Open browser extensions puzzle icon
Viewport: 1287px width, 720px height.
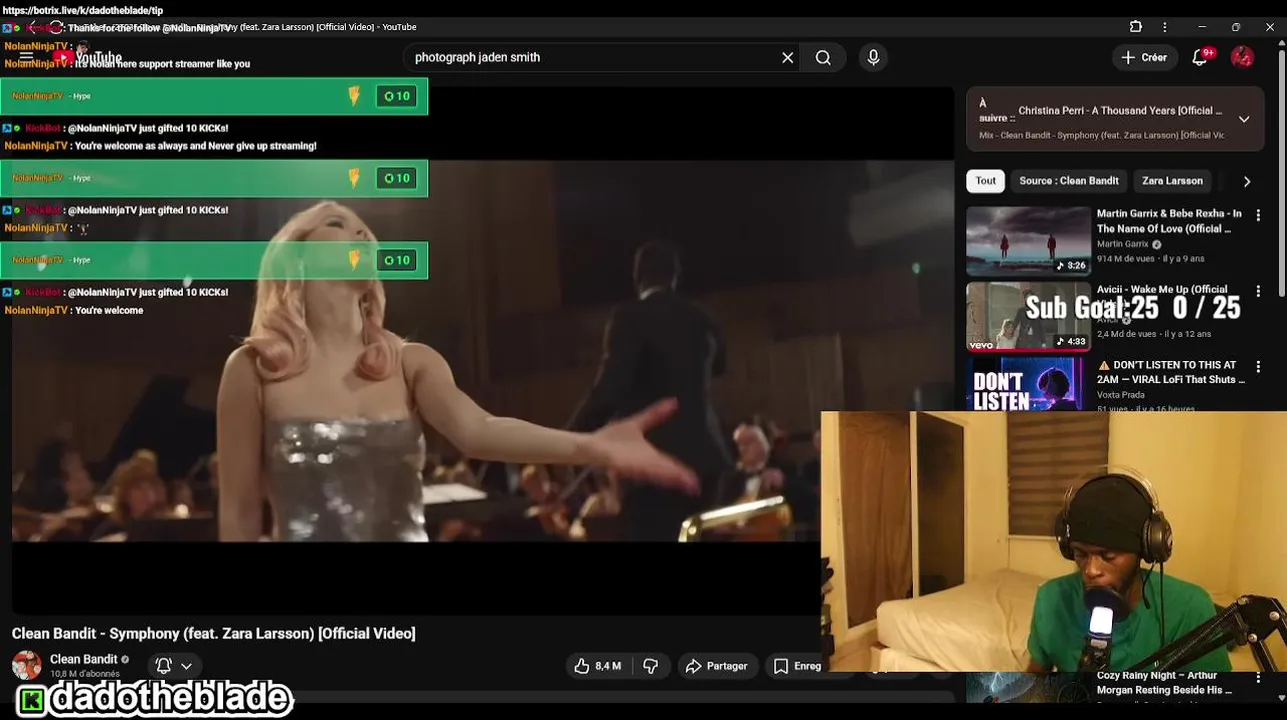click(1136, 27)
